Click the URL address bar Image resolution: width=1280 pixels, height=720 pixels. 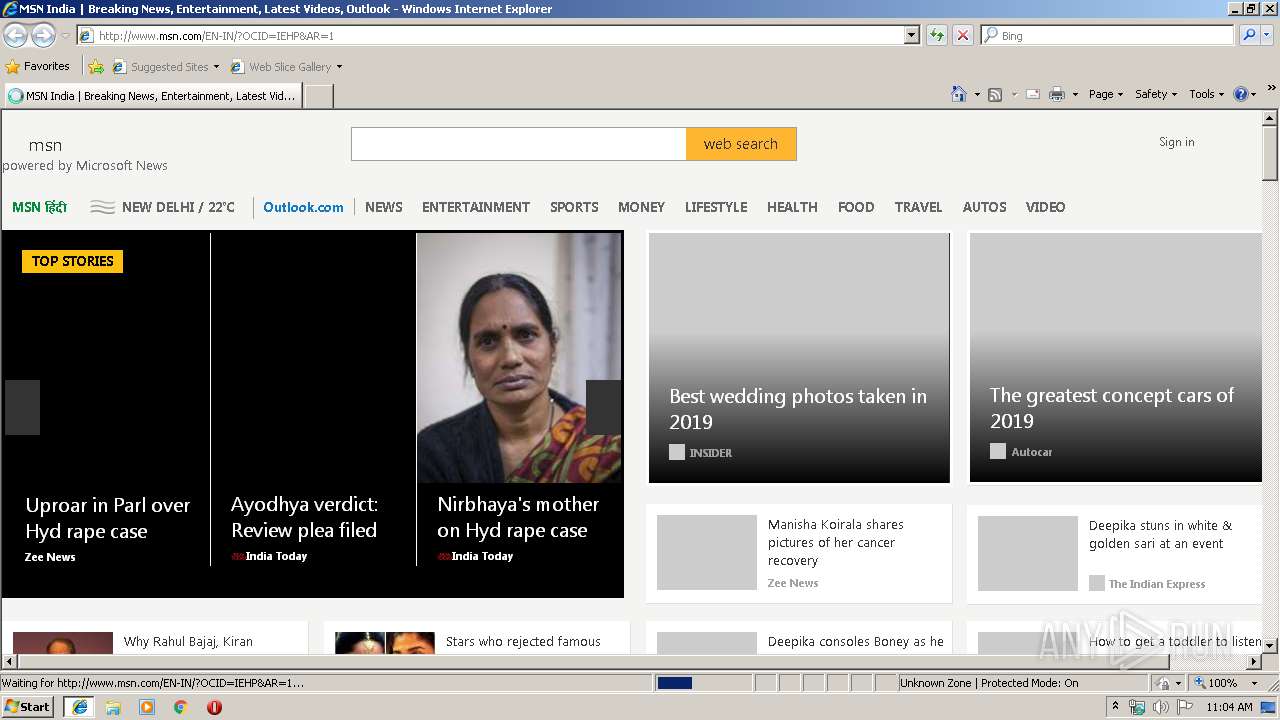coord(490,35)
